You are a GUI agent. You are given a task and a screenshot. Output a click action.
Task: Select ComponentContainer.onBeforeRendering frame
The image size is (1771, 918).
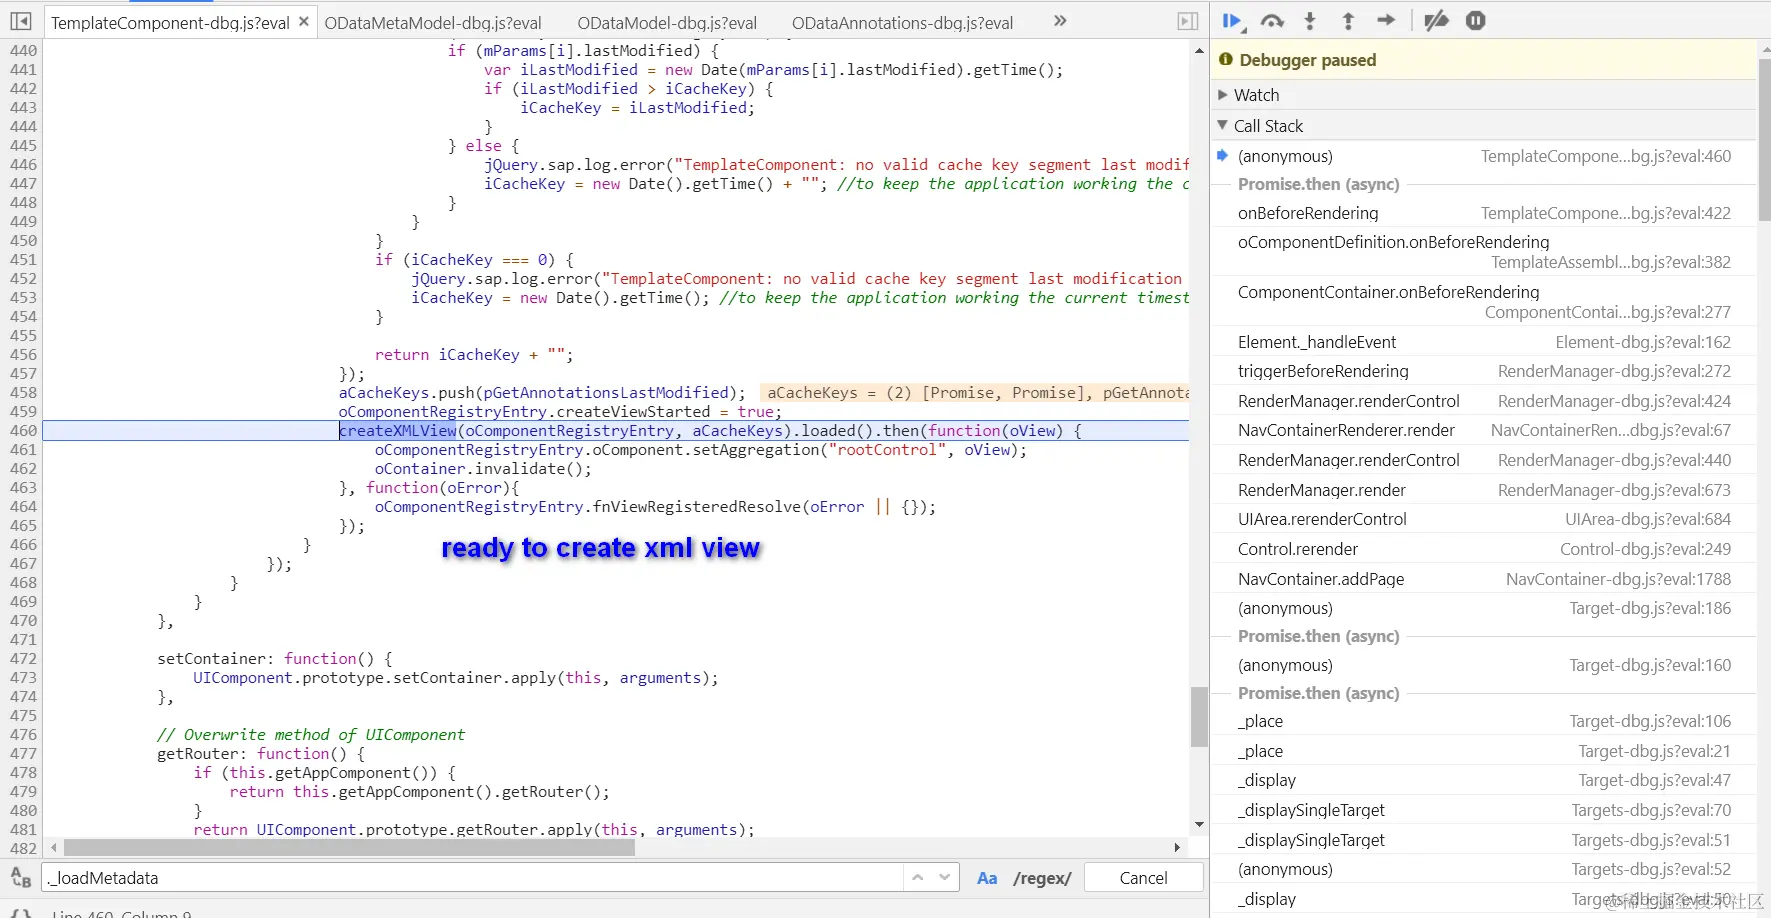click(x=1483, y=302)
